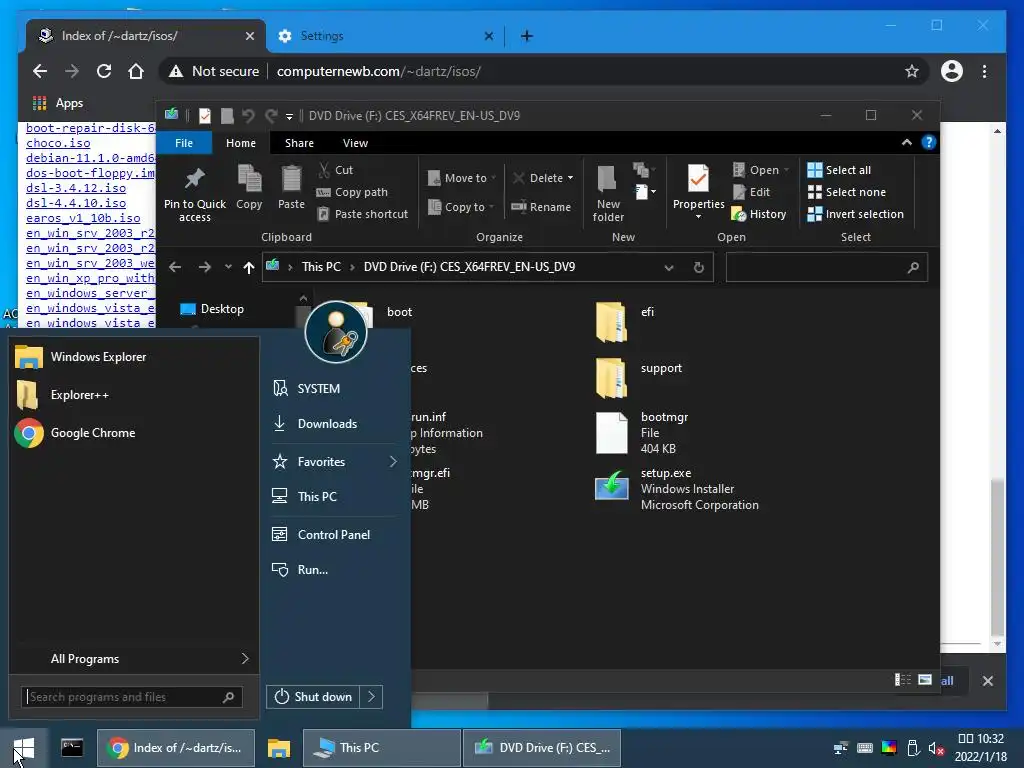Image resolution: width=1024 pixels, height=768 pixels.
Task: Open Command Prompt from taskbar
Action: (x=72, y=748)
